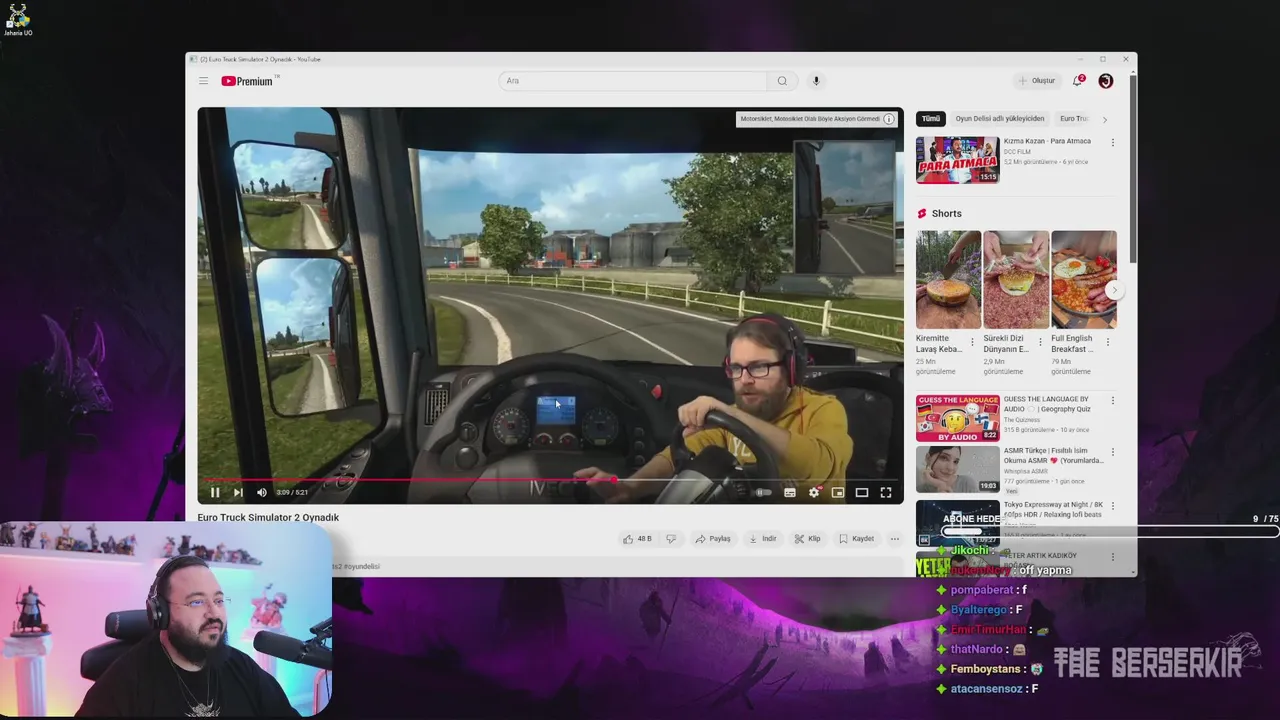Click the info card icon on video
Screen dimensions: 1280x720
click(x=889, y=119)
